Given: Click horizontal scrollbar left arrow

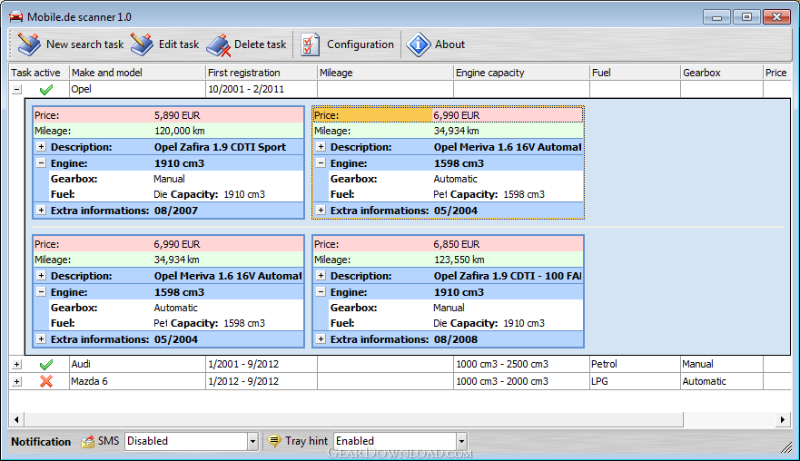Looking at the screenshot, I should click(x=16, y=420).
